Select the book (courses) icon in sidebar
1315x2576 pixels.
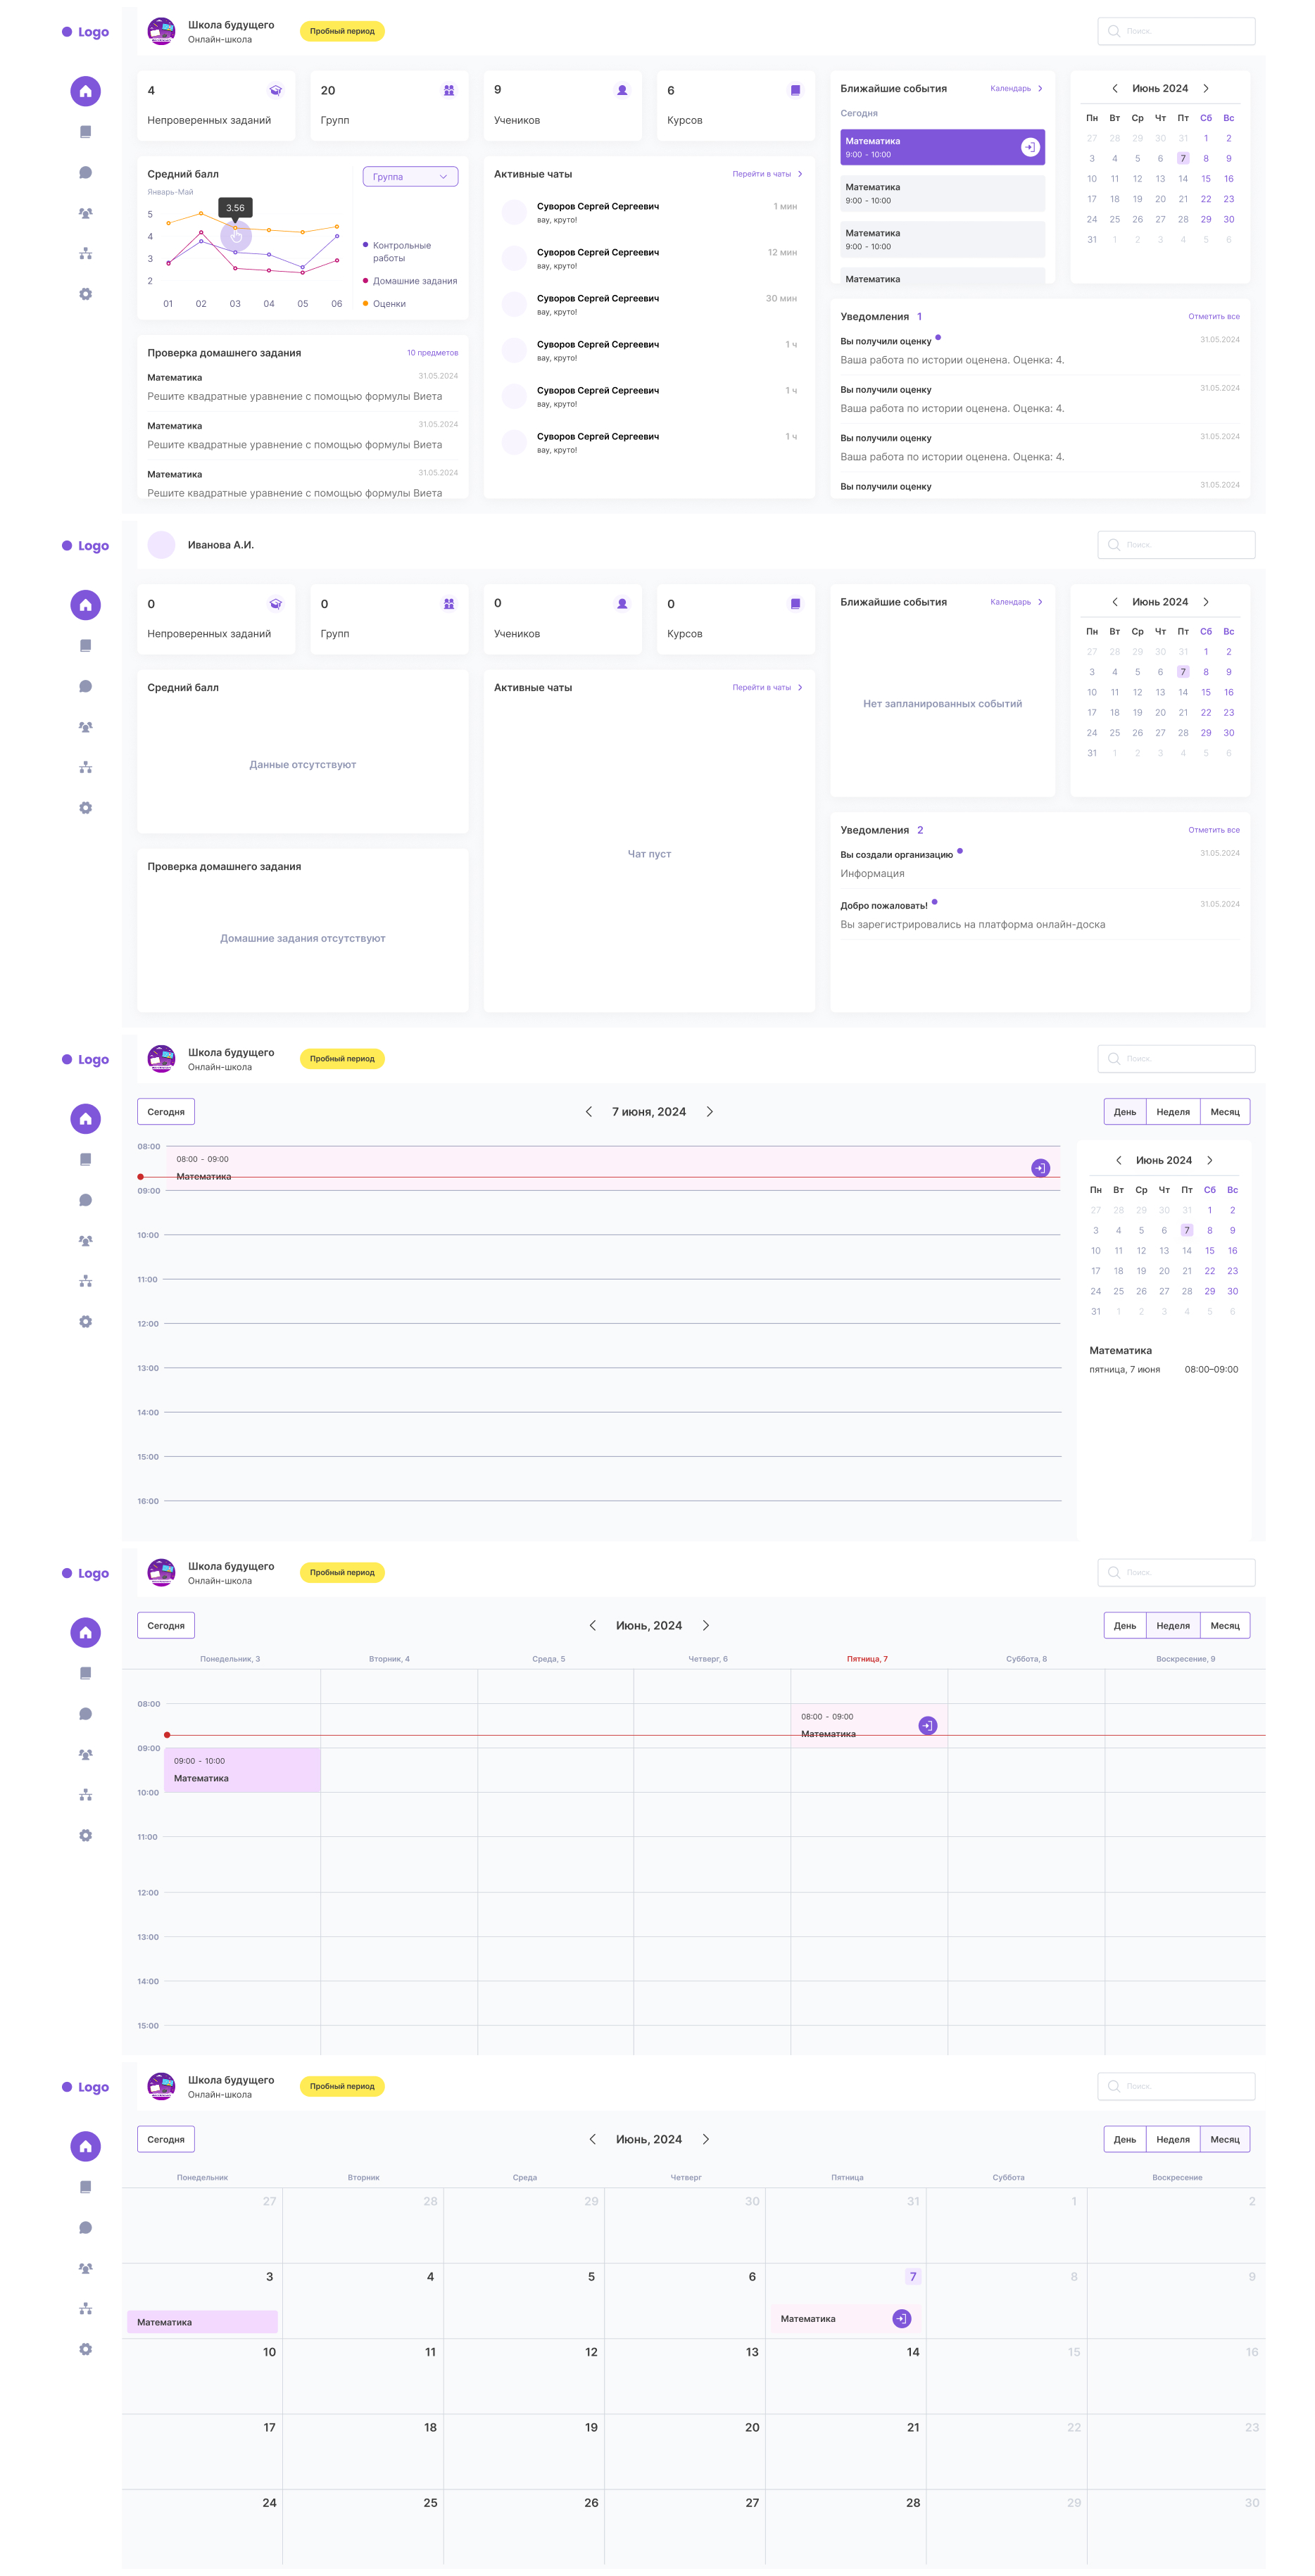tap(85, 131)
